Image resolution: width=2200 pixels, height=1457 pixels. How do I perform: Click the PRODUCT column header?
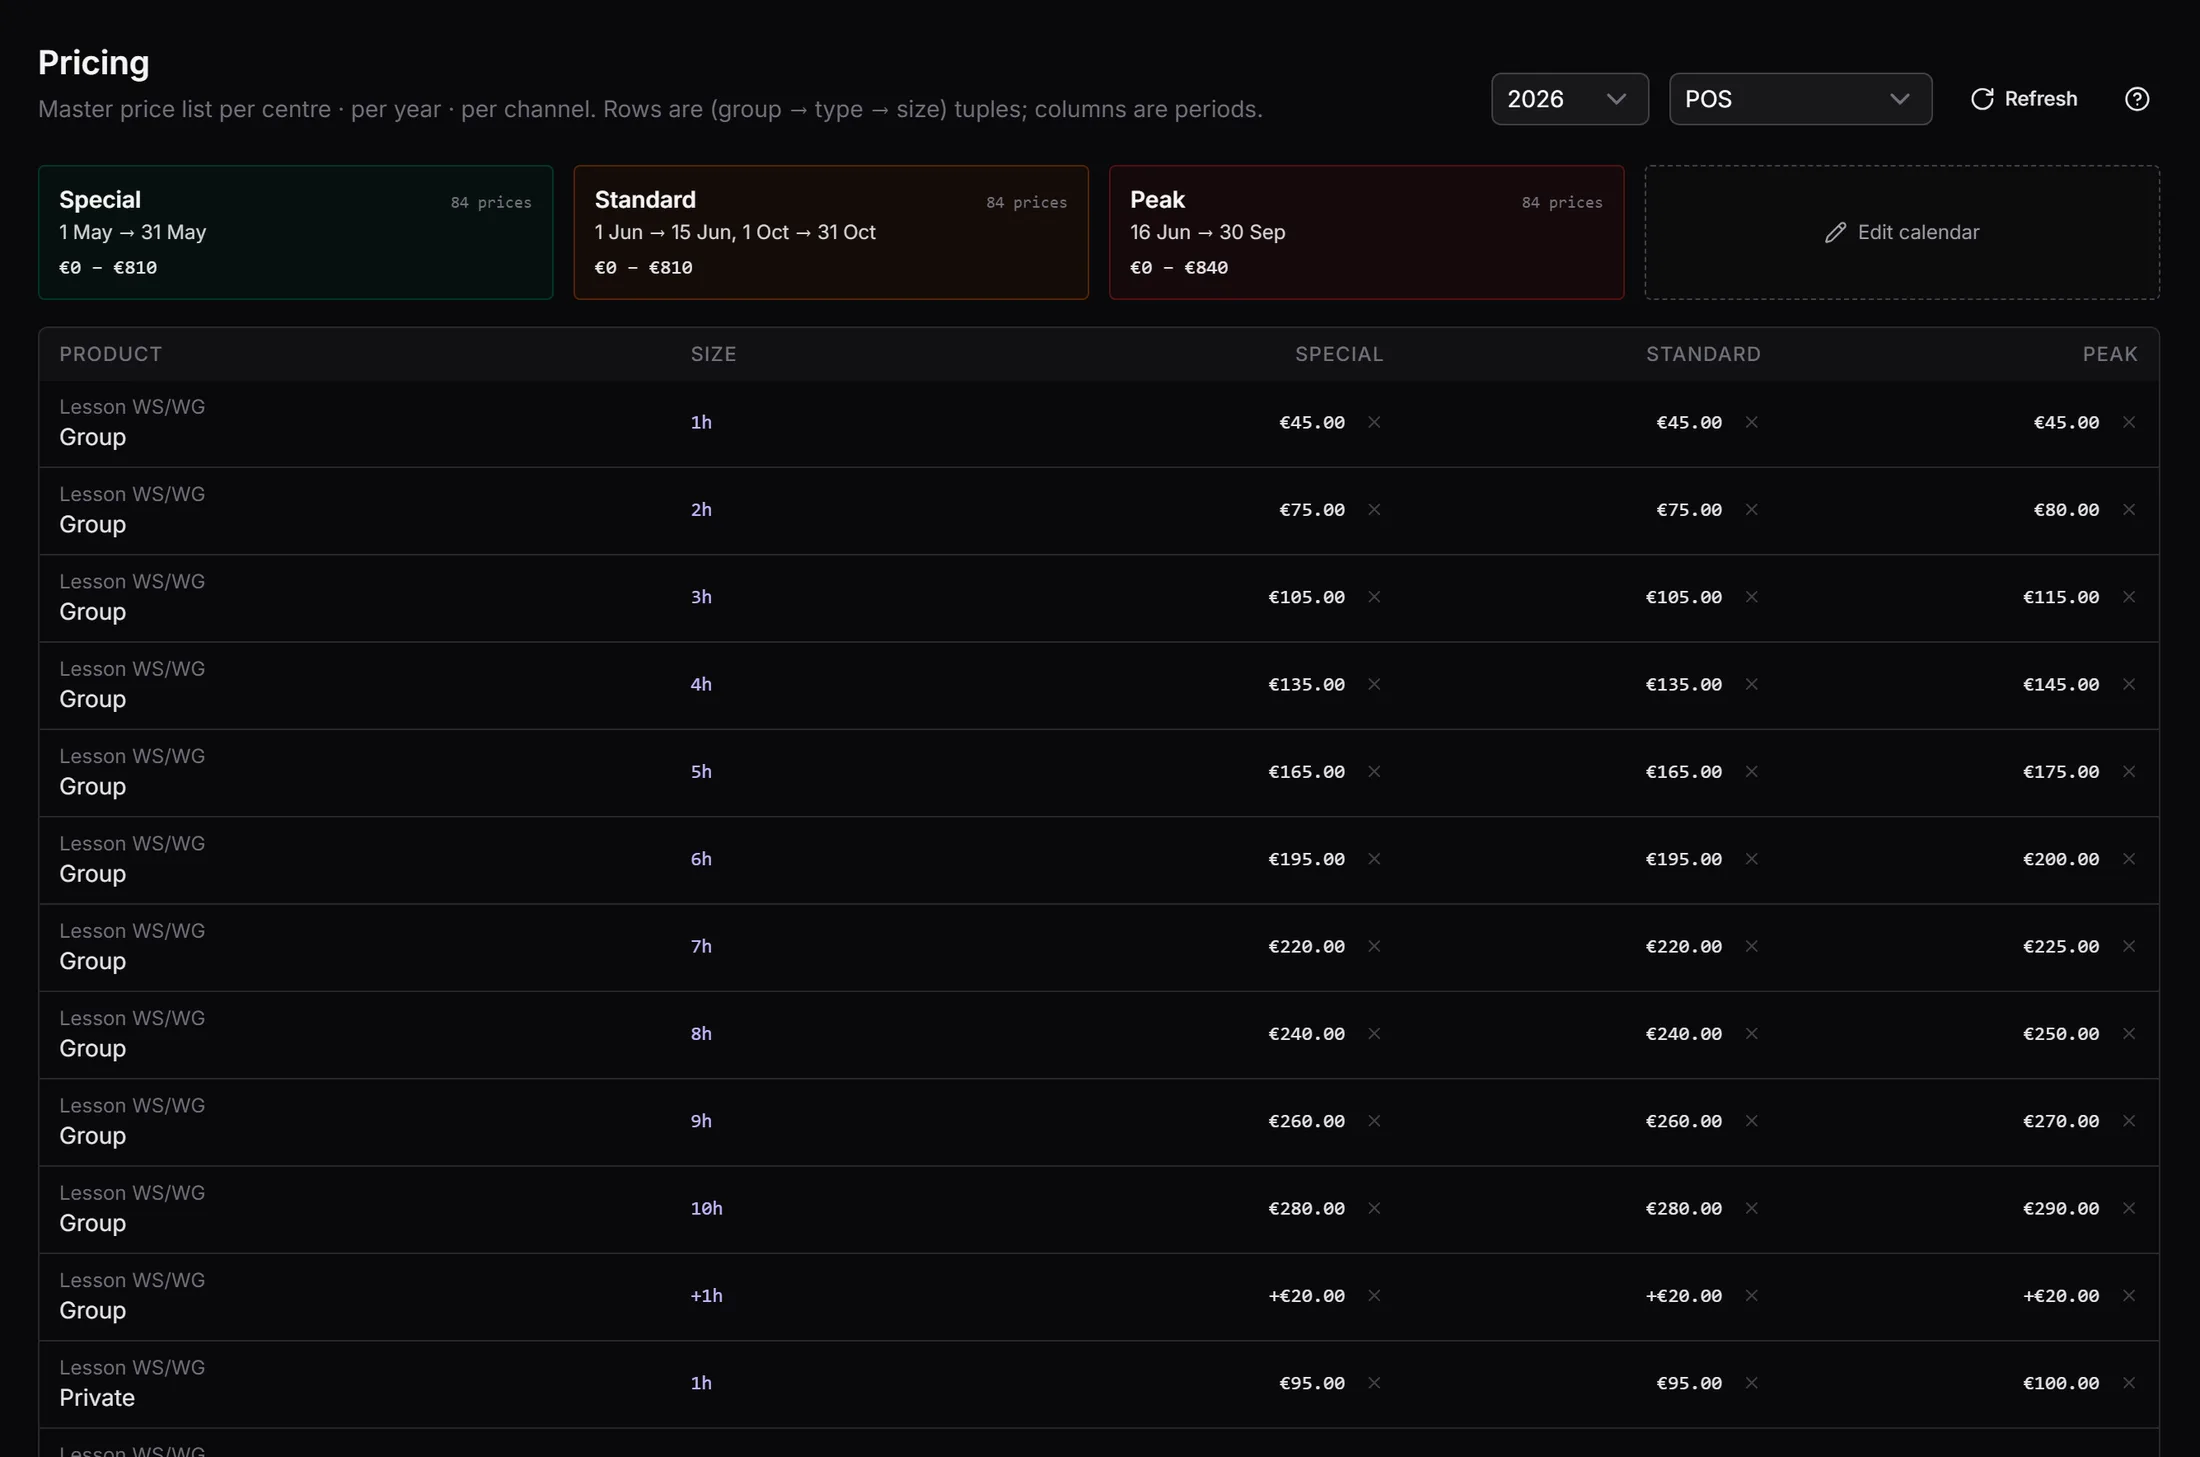[110, 354]
